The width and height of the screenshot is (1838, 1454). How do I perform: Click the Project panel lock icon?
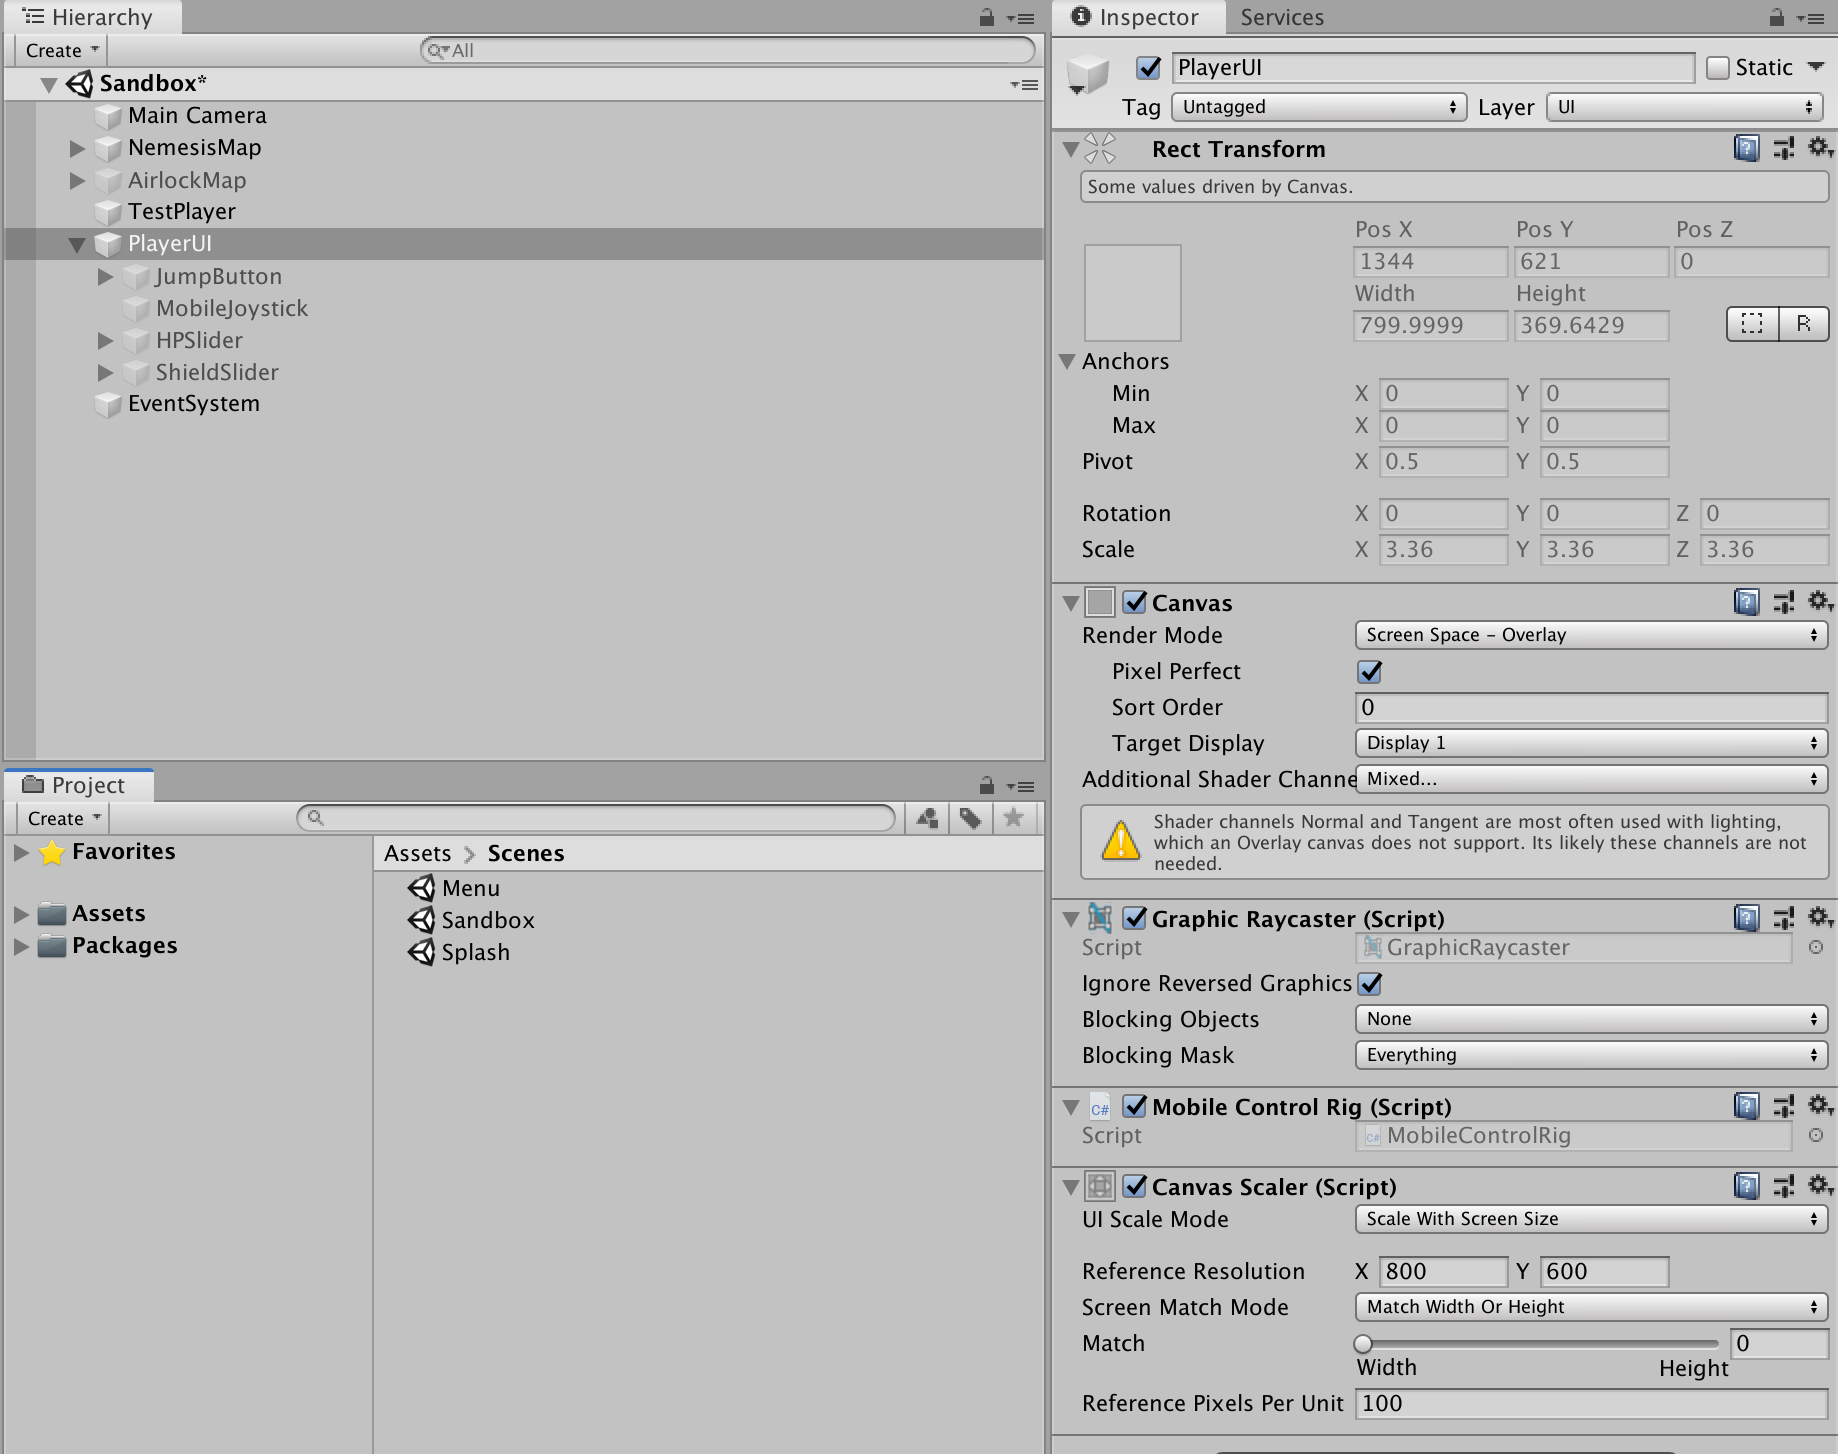986,785
